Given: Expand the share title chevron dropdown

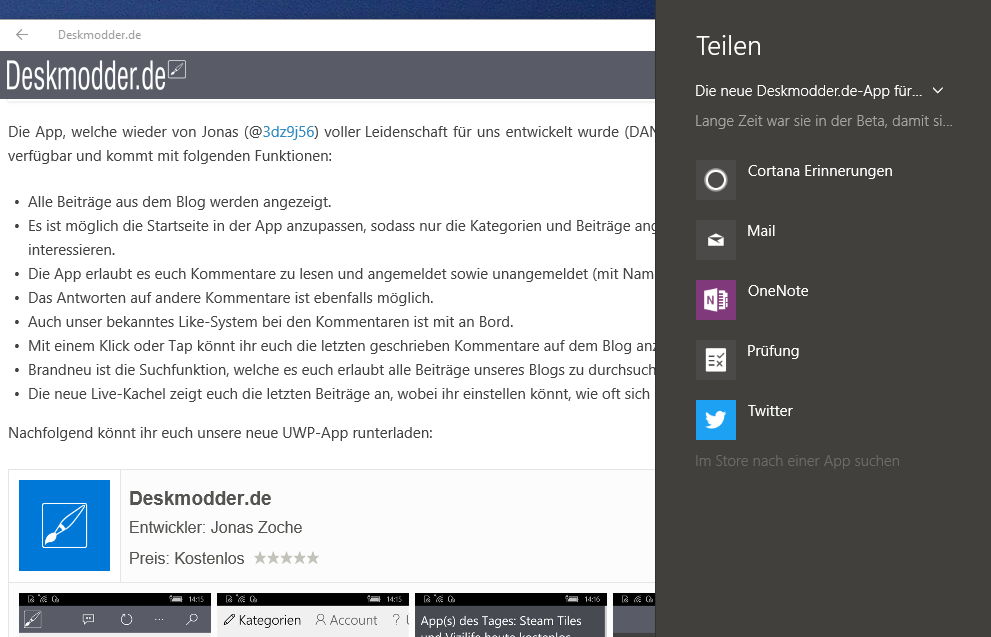Looking at the screenshot, I should tap(938, 90).
